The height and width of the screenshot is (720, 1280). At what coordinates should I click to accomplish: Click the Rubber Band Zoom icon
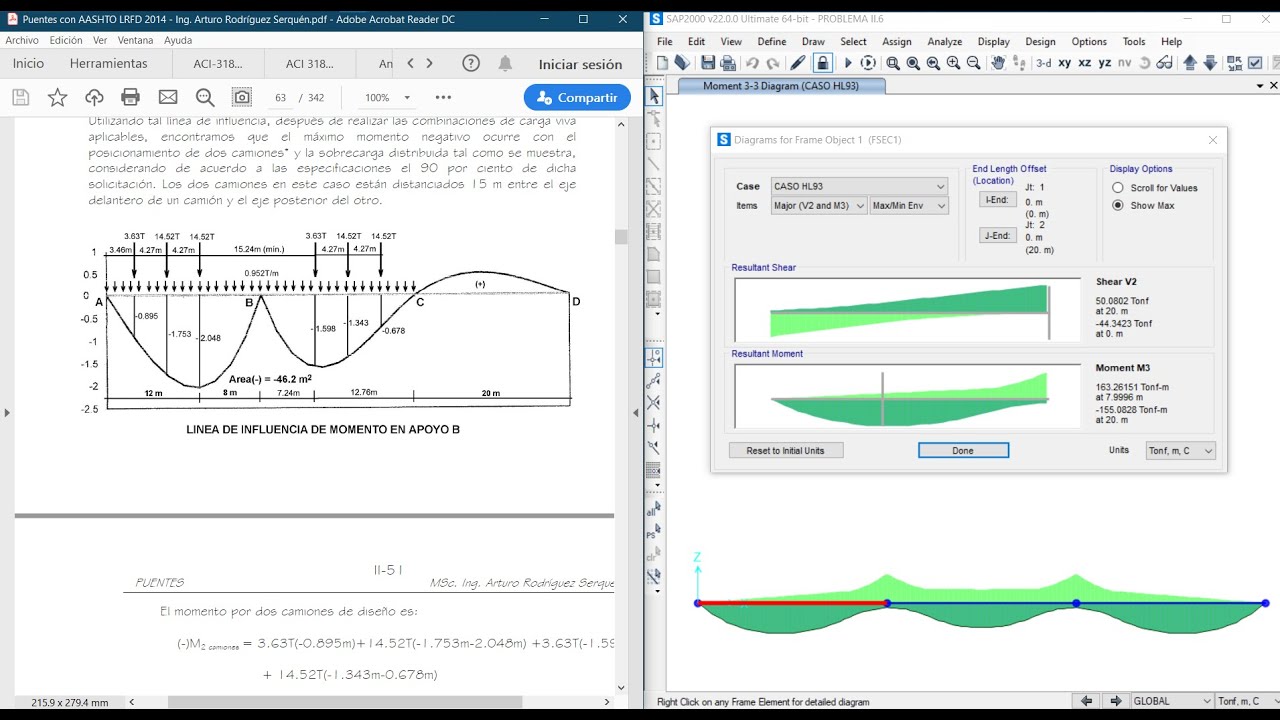(x=893, y=63)
